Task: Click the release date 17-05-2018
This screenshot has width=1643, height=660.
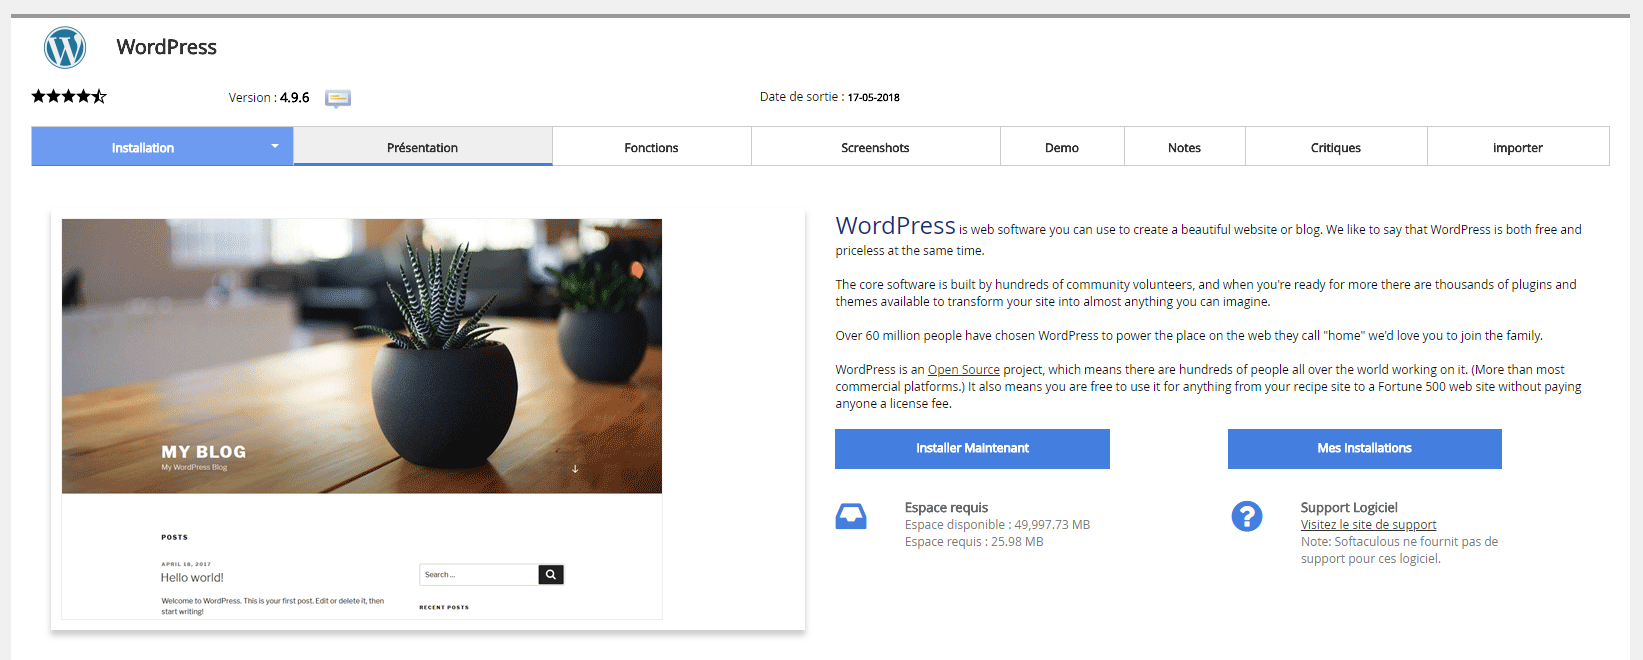Action: (873, 98)
